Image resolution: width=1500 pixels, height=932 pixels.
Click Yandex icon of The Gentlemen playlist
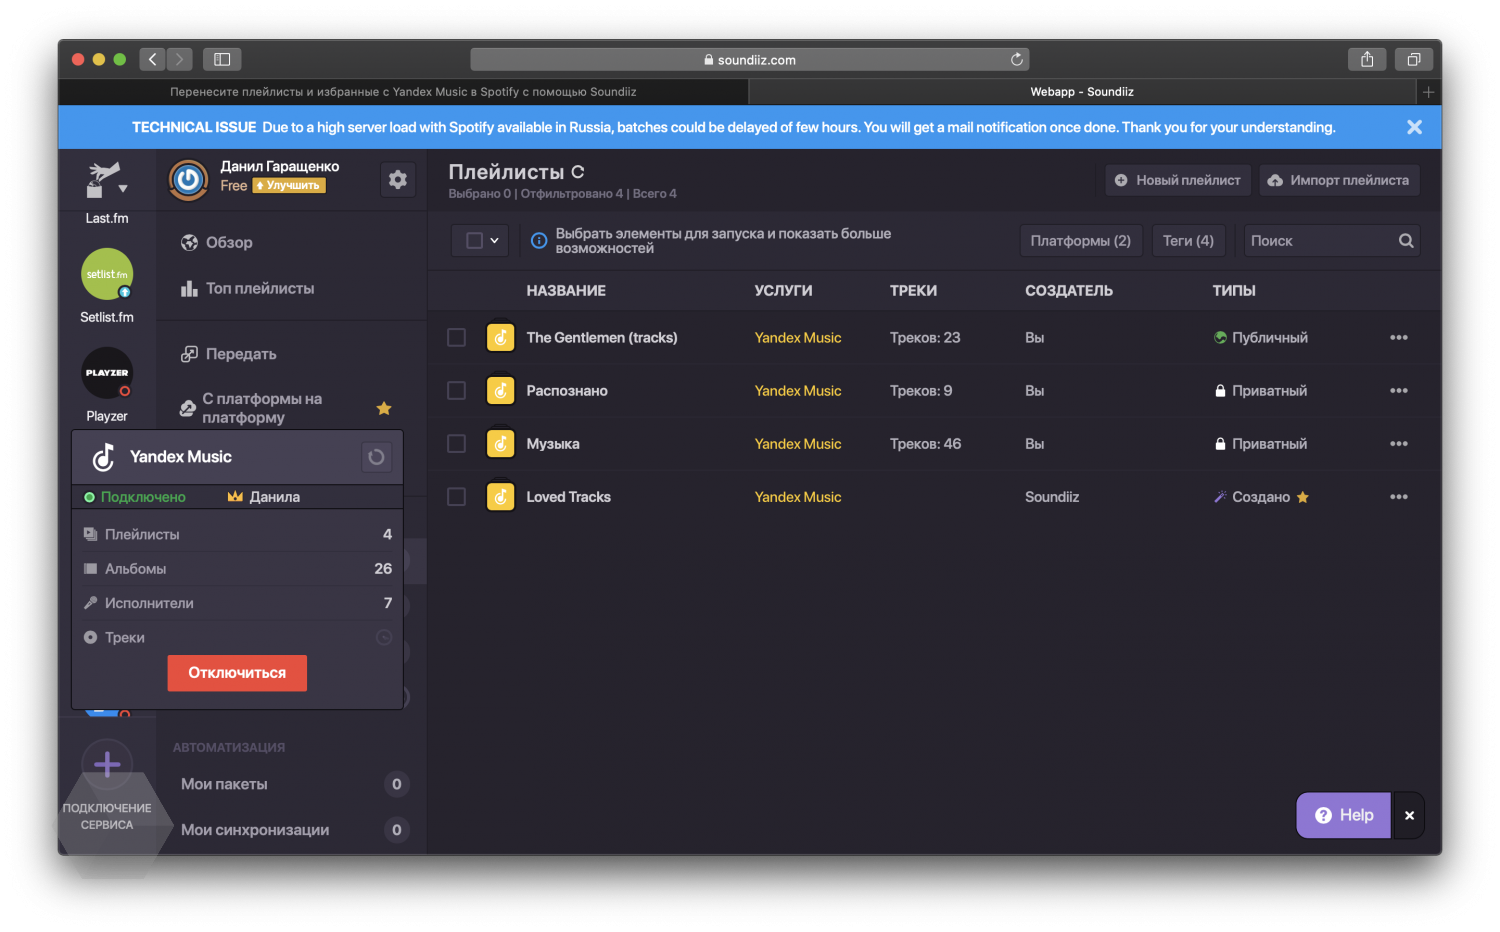click(500, 338)
